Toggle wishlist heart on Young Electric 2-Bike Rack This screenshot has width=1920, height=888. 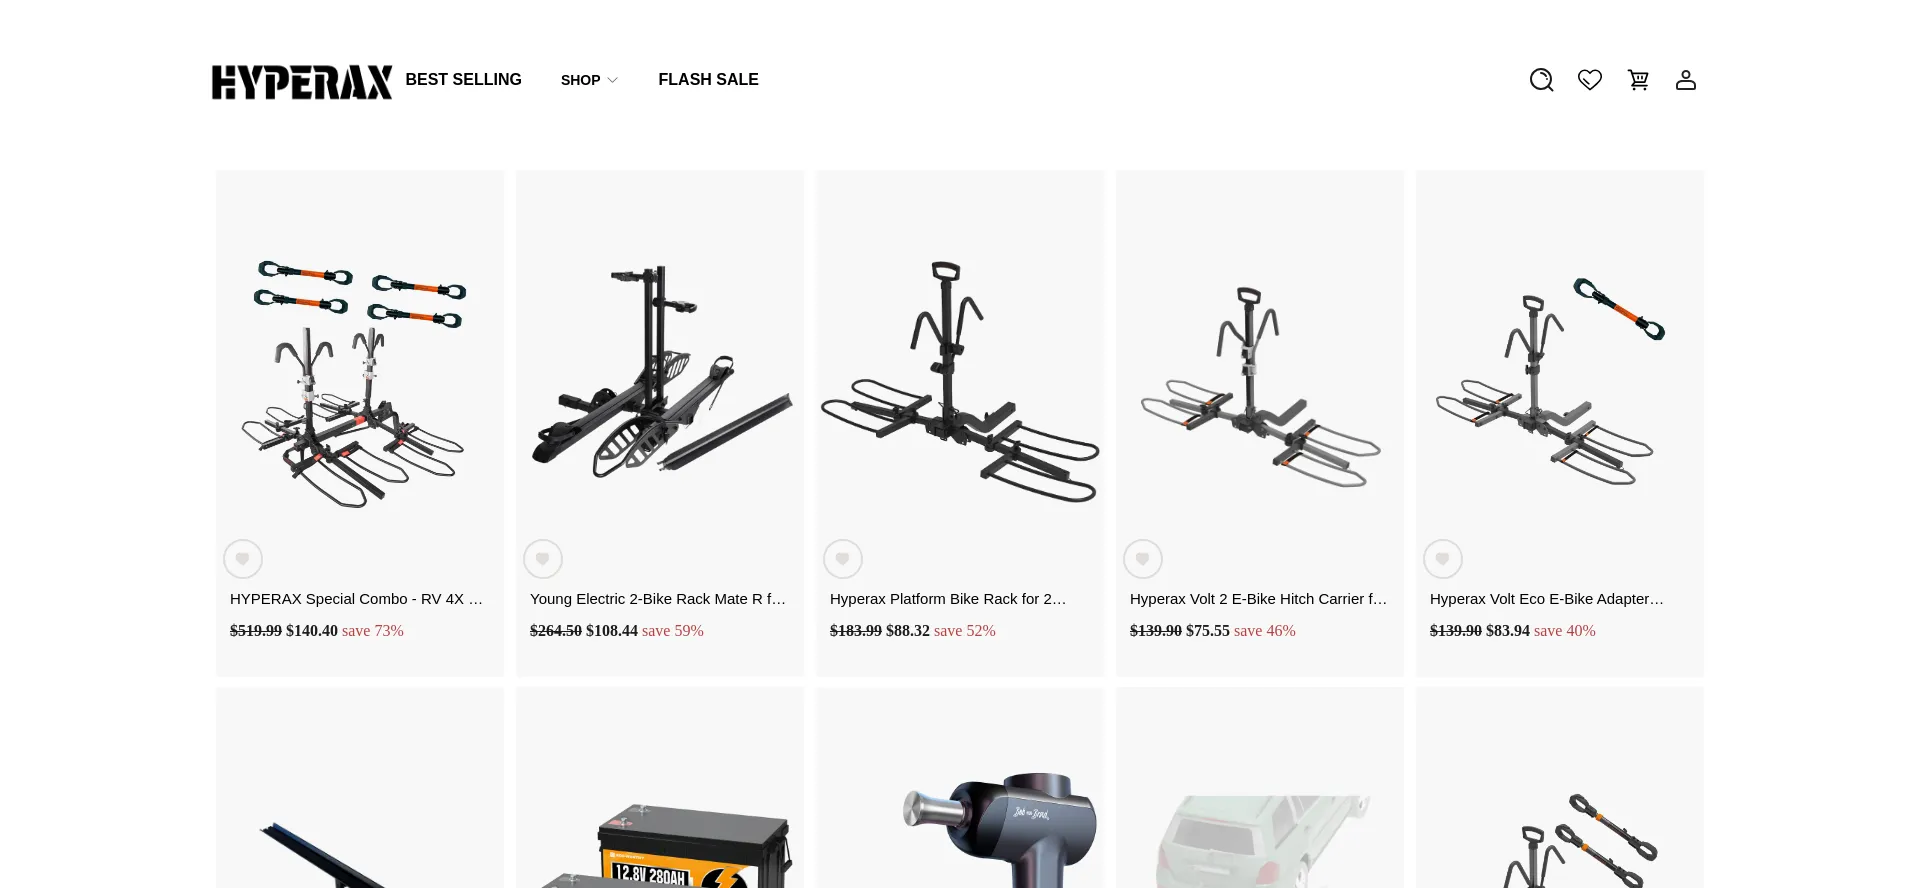click(543, 559)
